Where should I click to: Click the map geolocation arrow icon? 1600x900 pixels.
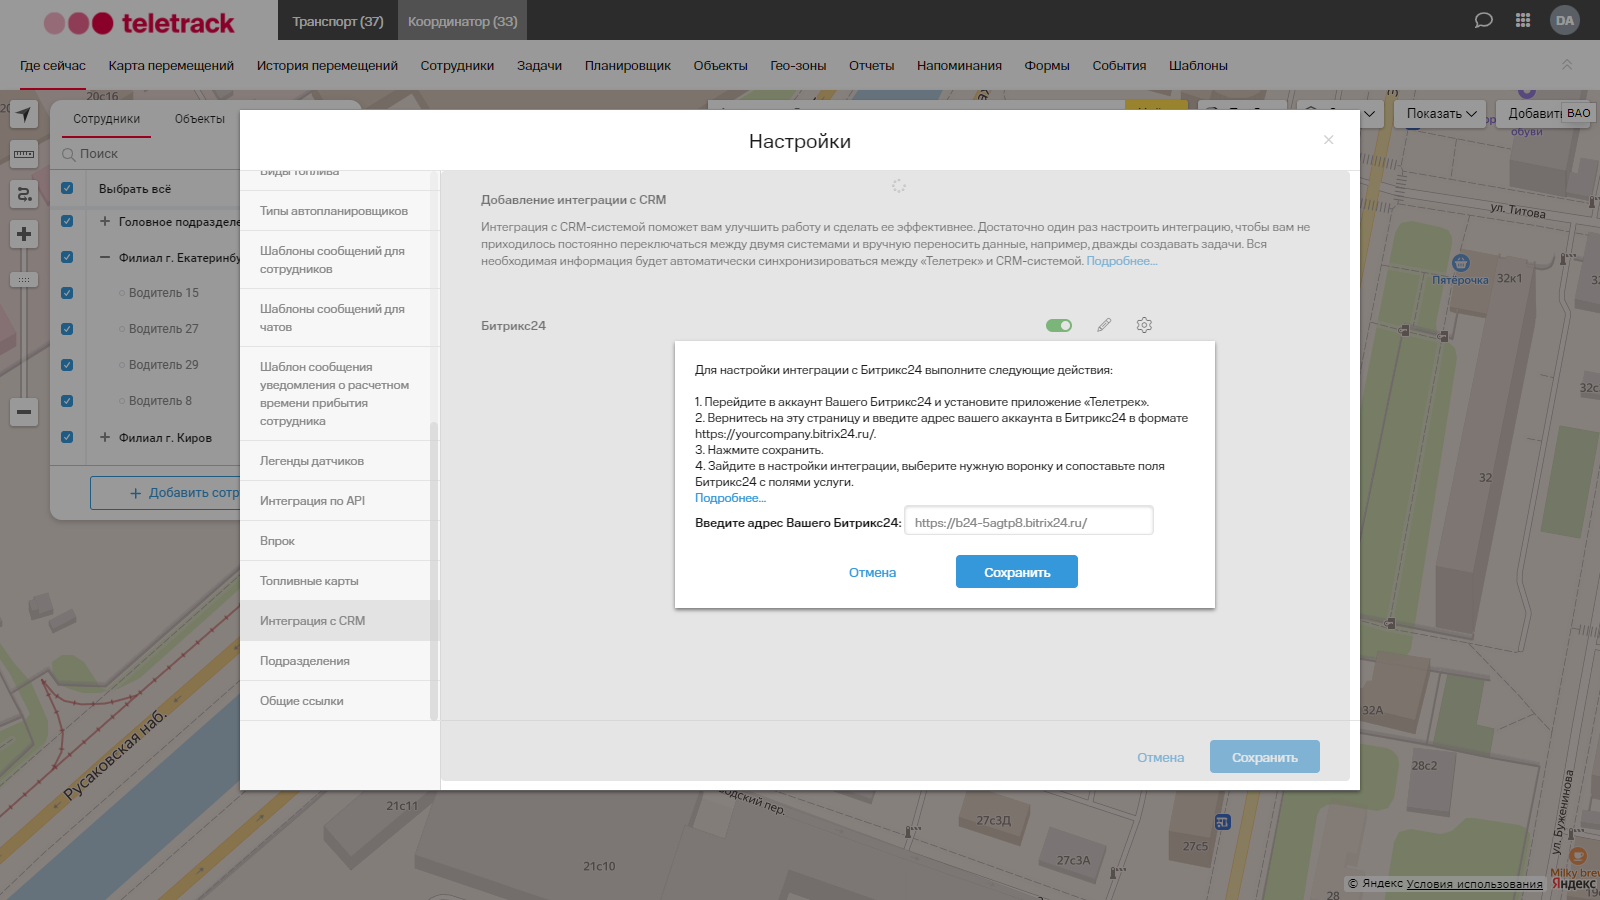[x=24, y=114]
